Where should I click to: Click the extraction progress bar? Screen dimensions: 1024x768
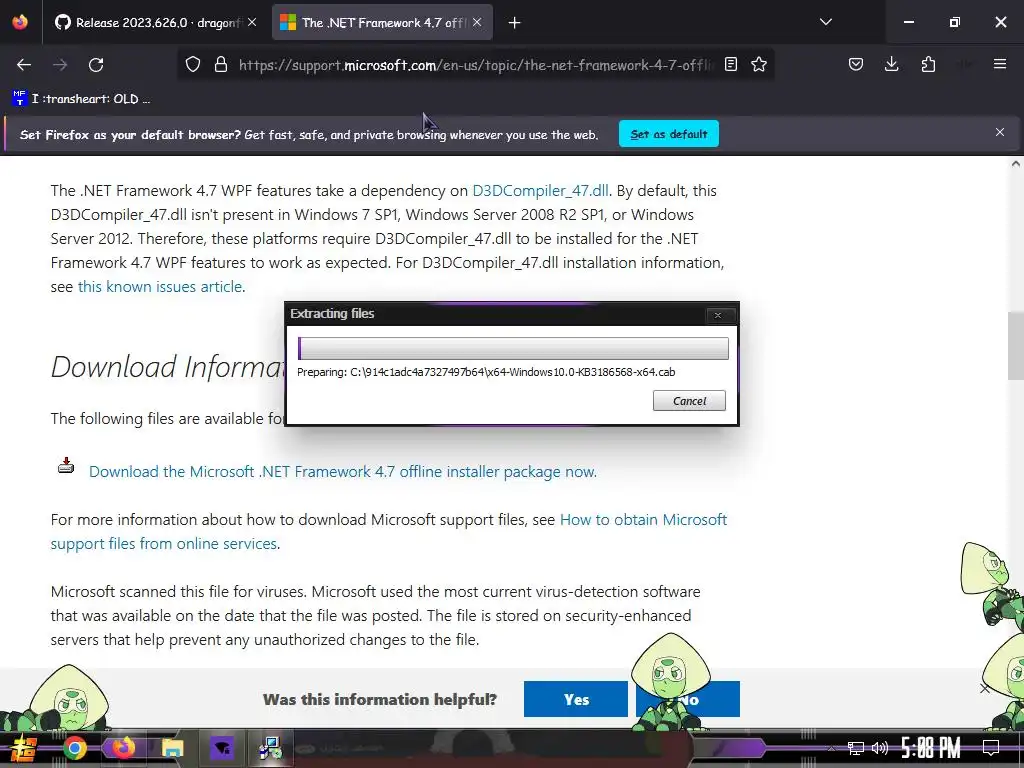click(x=513, y=349)
